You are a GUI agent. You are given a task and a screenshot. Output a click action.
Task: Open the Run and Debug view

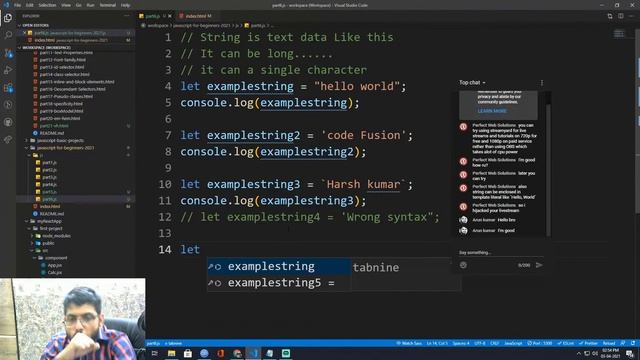point(8,70)
